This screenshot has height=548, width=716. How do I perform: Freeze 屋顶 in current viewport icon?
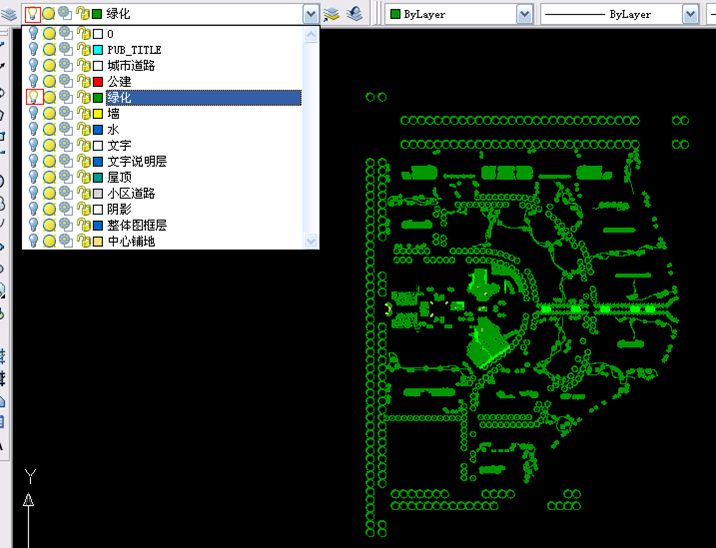[x=66, y=177]
